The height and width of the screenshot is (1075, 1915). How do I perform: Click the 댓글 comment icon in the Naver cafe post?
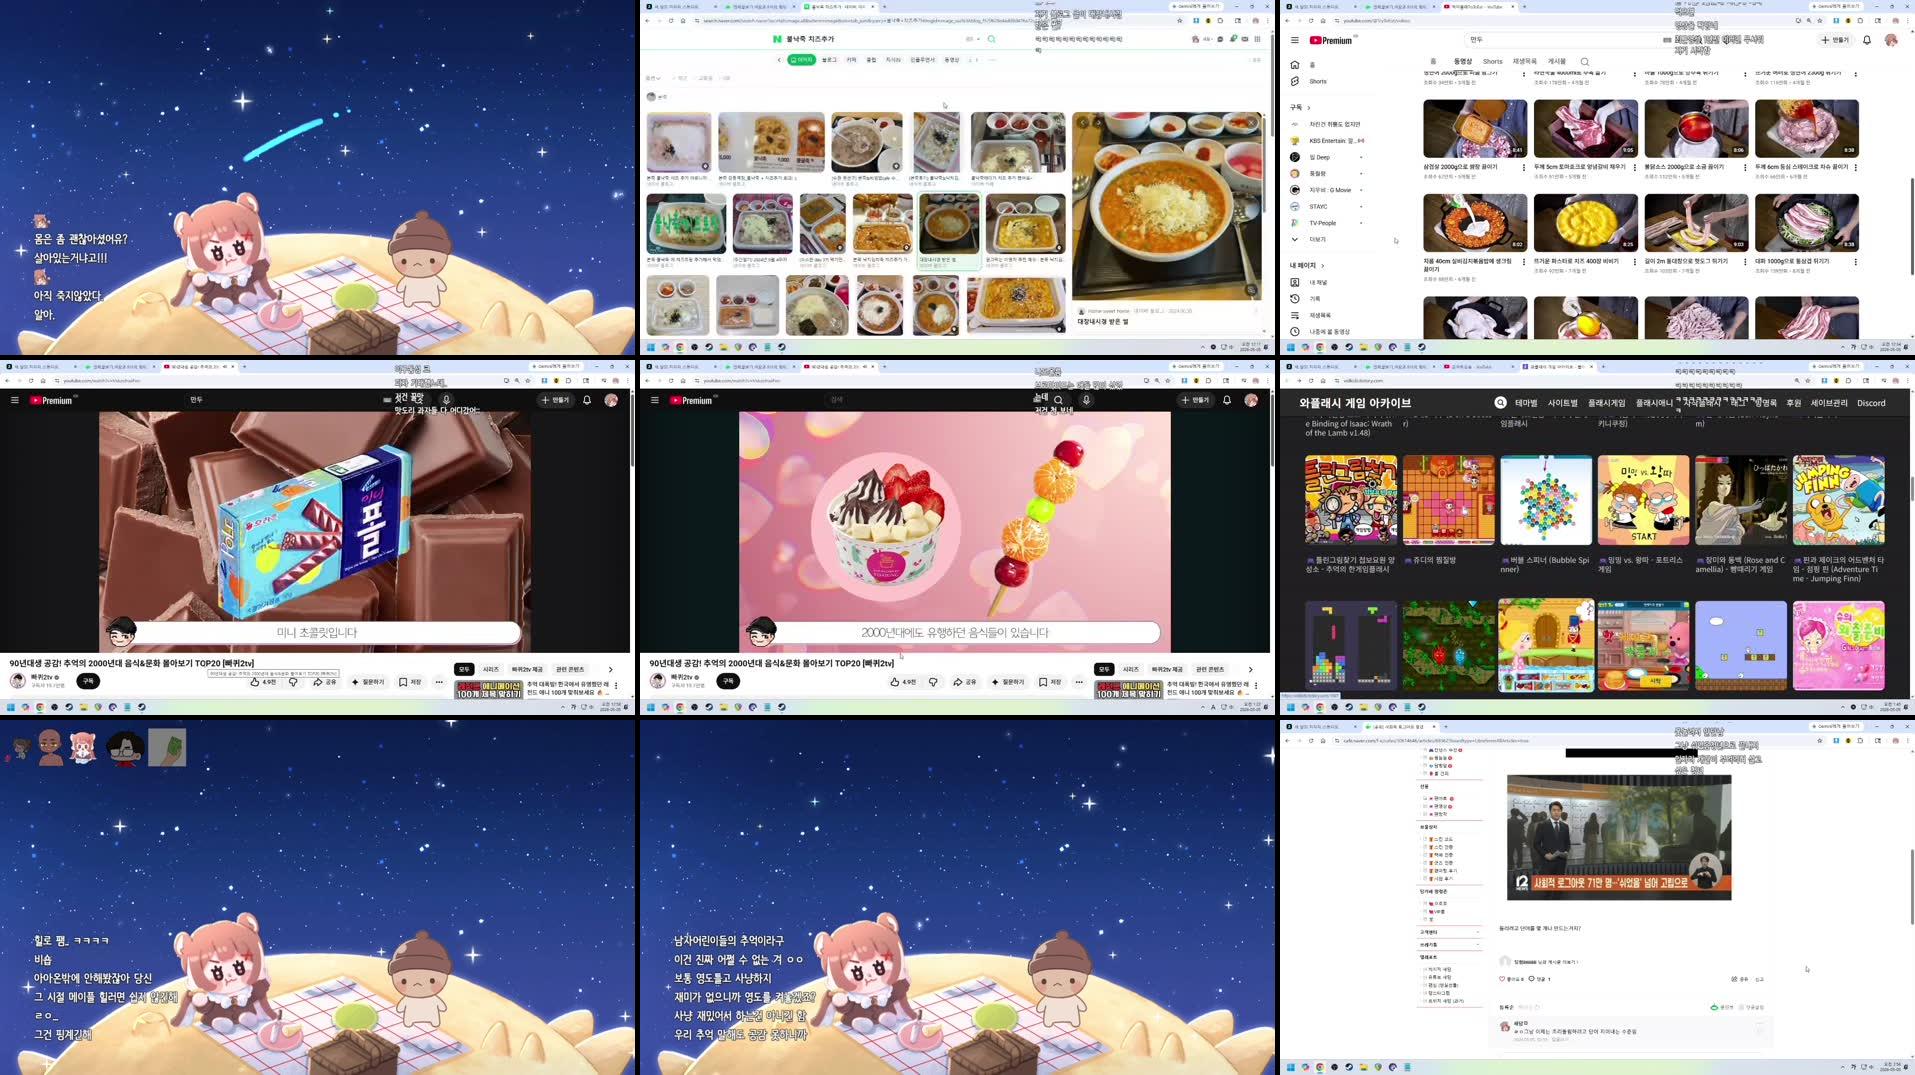pos(1532,979)
